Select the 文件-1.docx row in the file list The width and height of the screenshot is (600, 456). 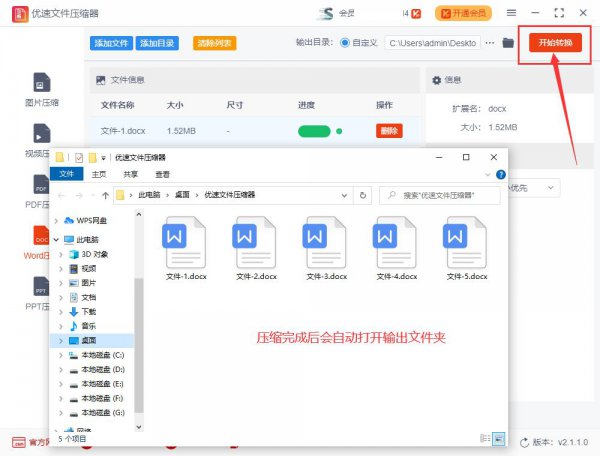coord(255,131)
